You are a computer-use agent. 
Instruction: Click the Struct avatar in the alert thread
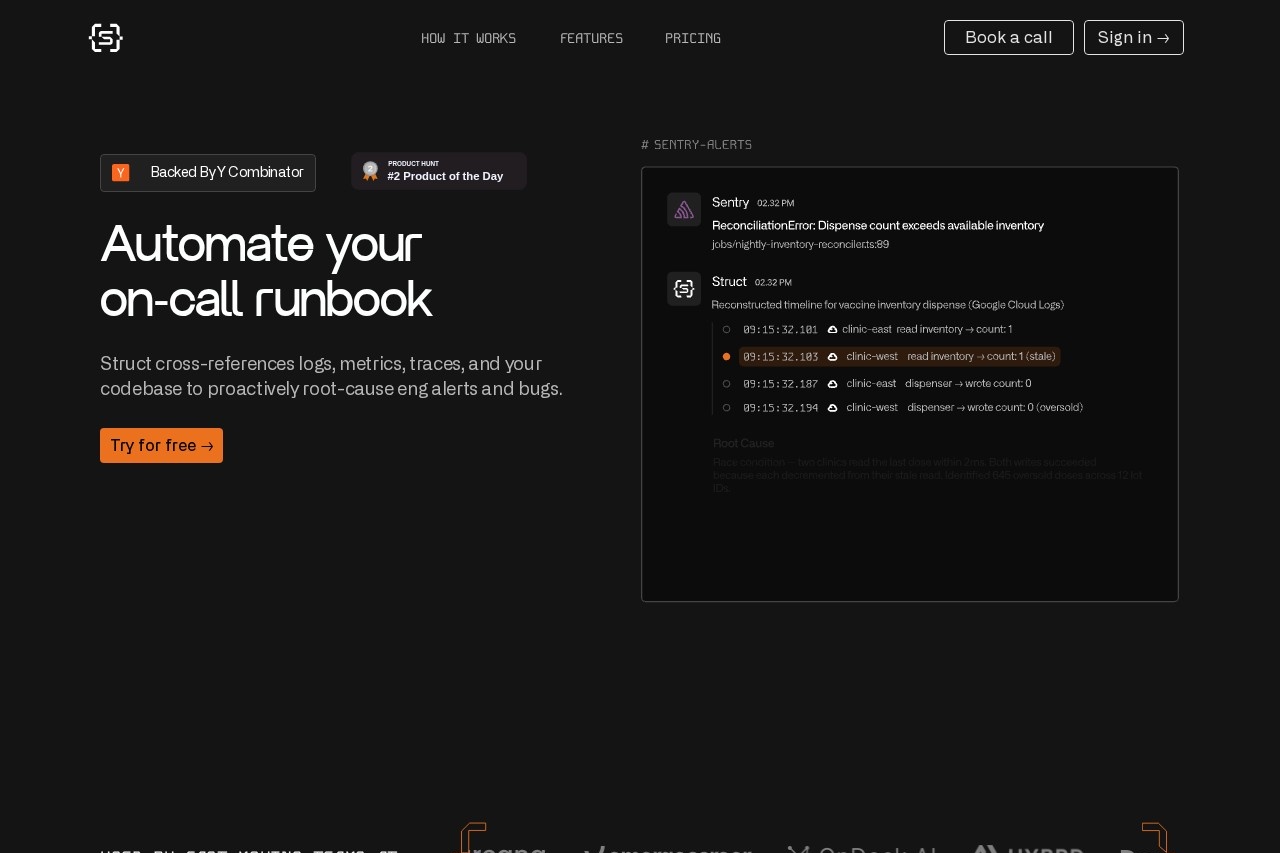pos(684,289)
